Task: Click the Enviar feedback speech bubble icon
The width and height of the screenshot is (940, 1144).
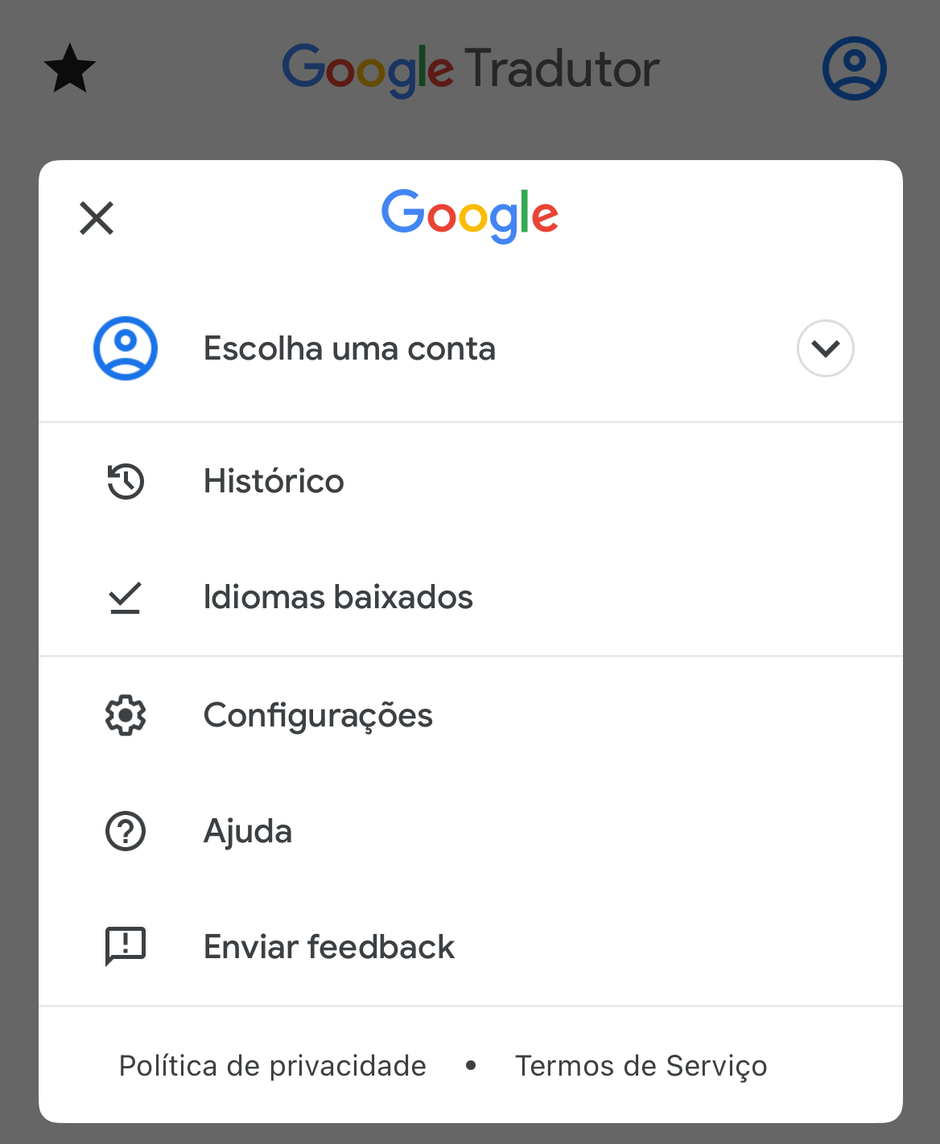Action: tap(125, 947)
